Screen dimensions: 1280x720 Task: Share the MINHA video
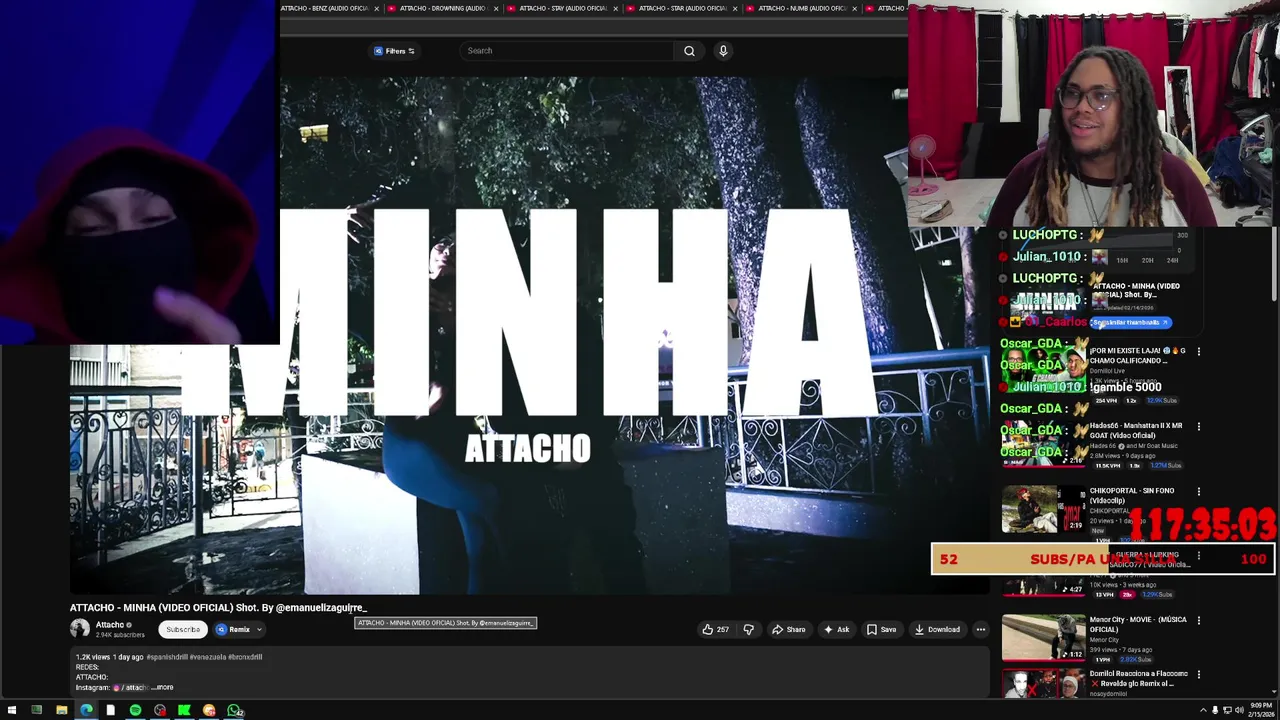[788, 629]
